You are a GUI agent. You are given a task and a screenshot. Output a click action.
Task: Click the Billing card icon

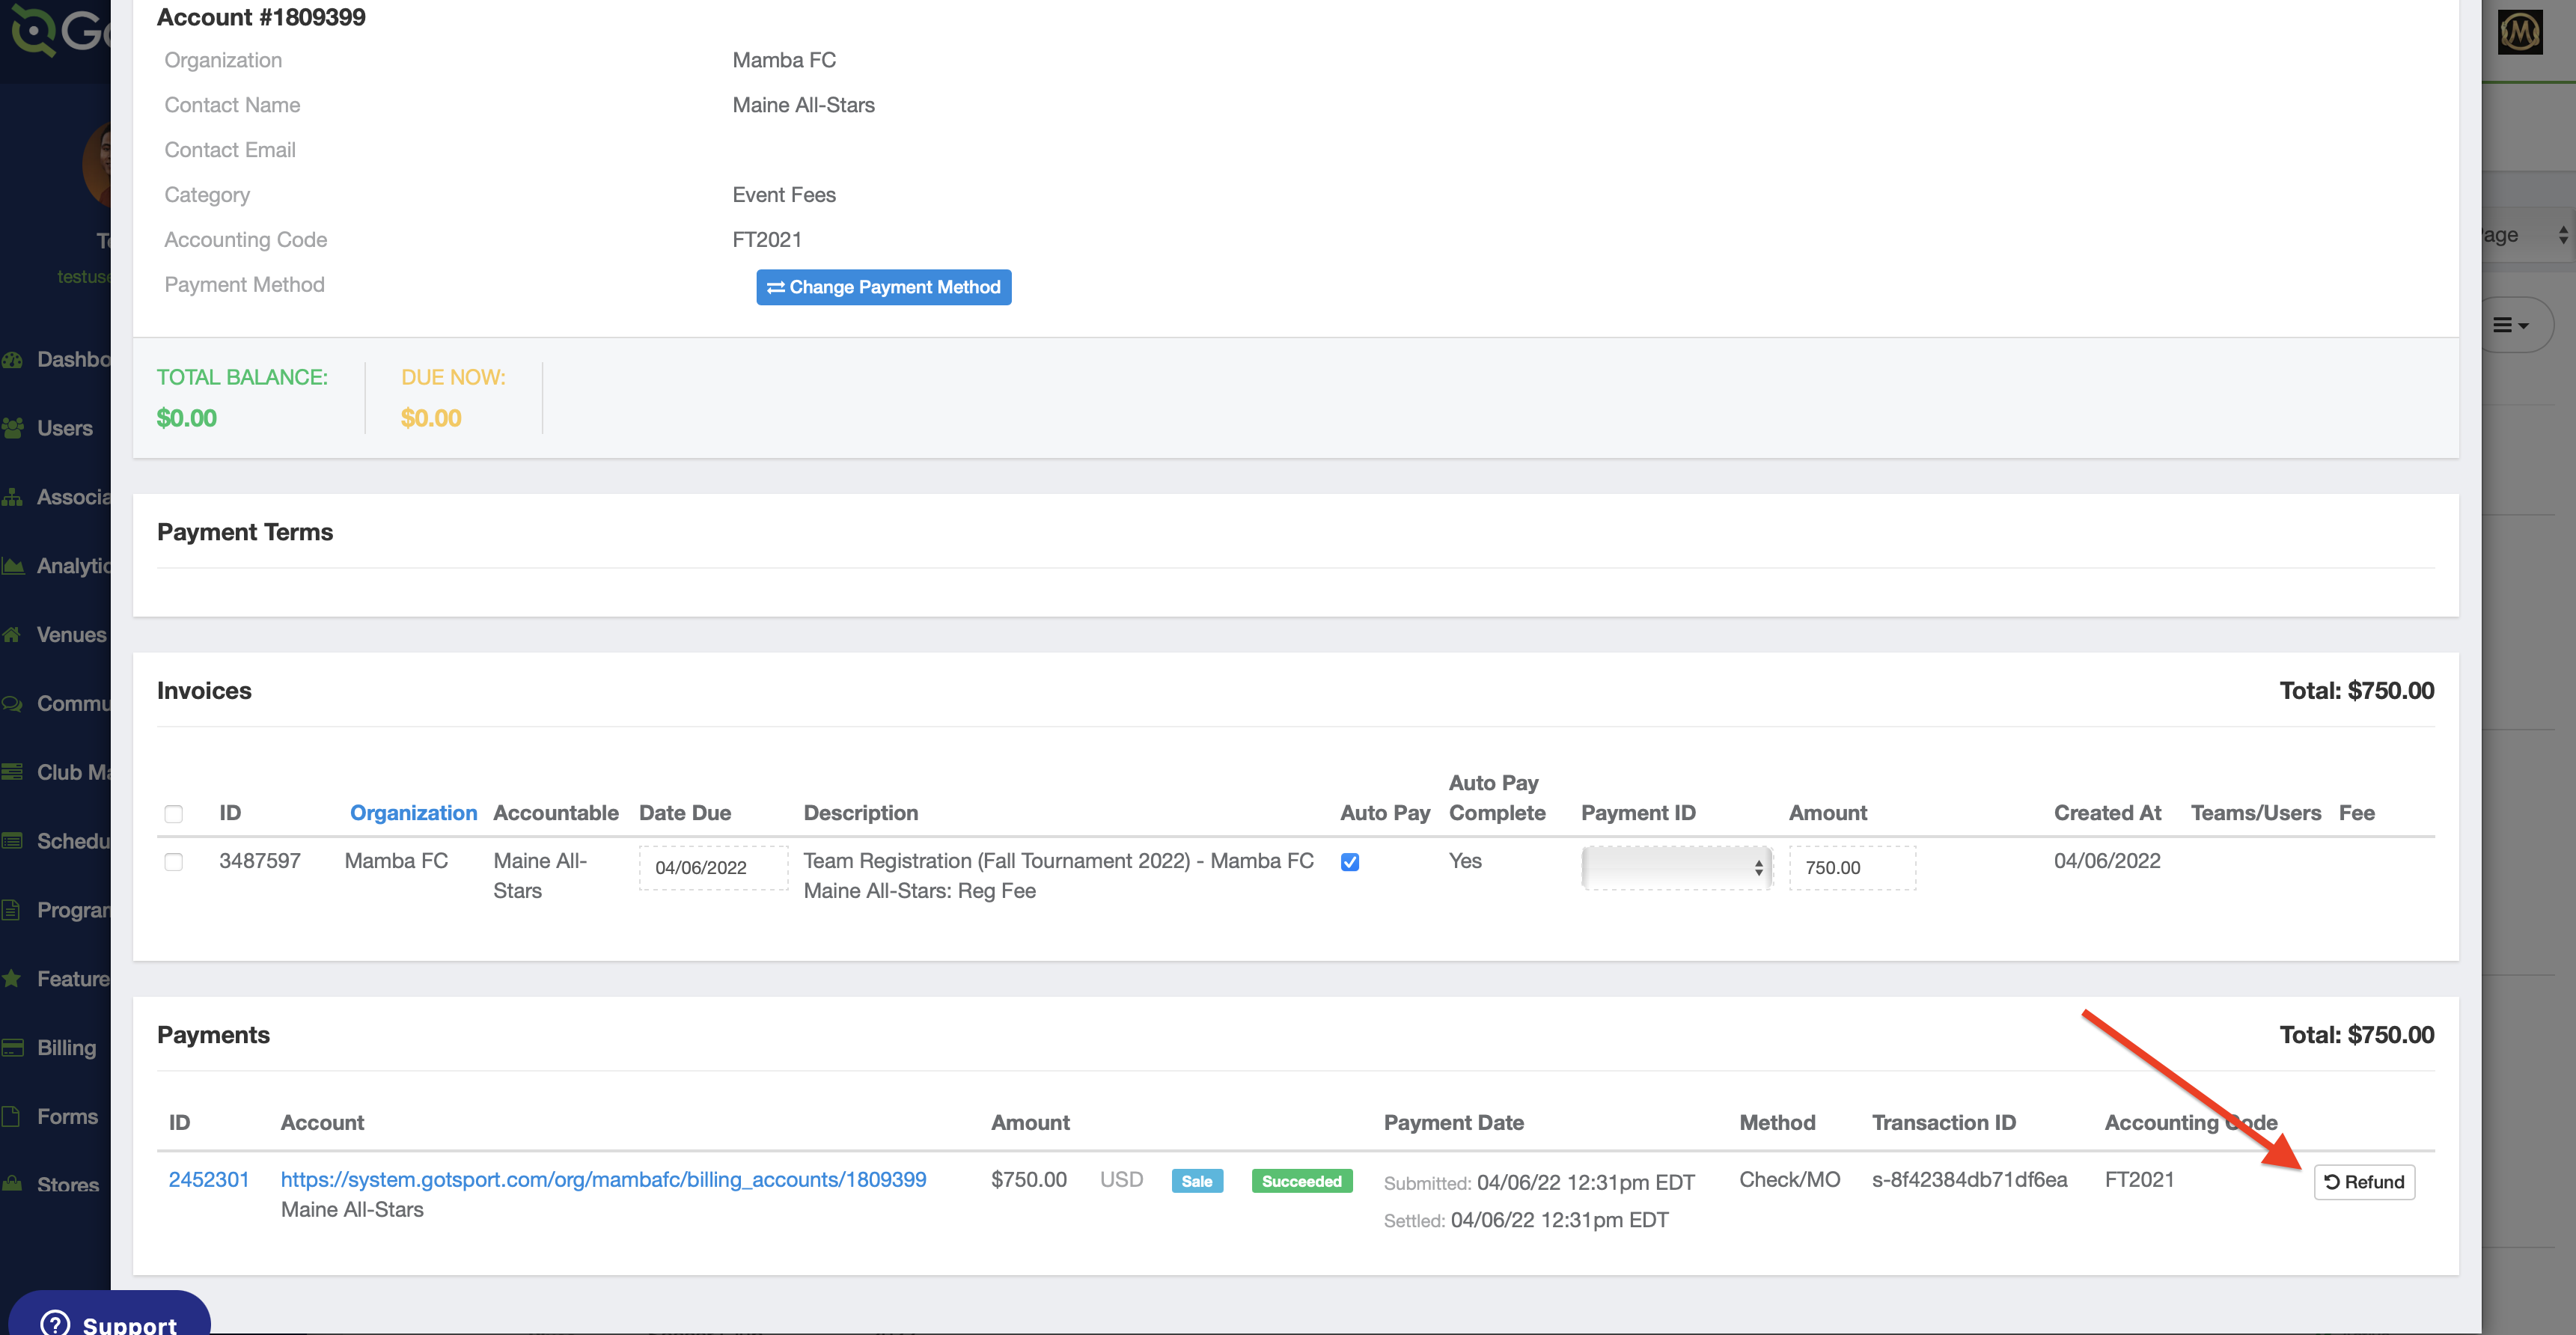click(12, 1048)
